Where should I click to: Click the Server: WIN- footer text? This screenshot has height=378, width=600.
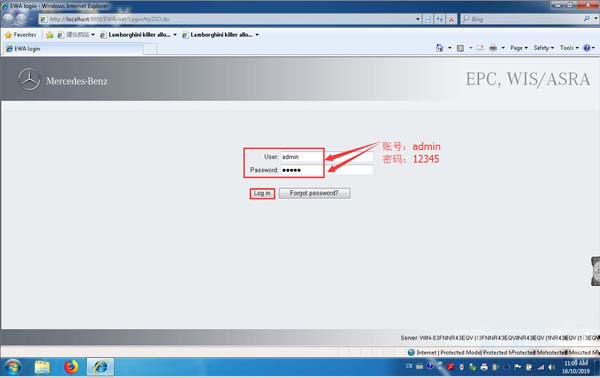pyautogui.click(x=500, y=338)
